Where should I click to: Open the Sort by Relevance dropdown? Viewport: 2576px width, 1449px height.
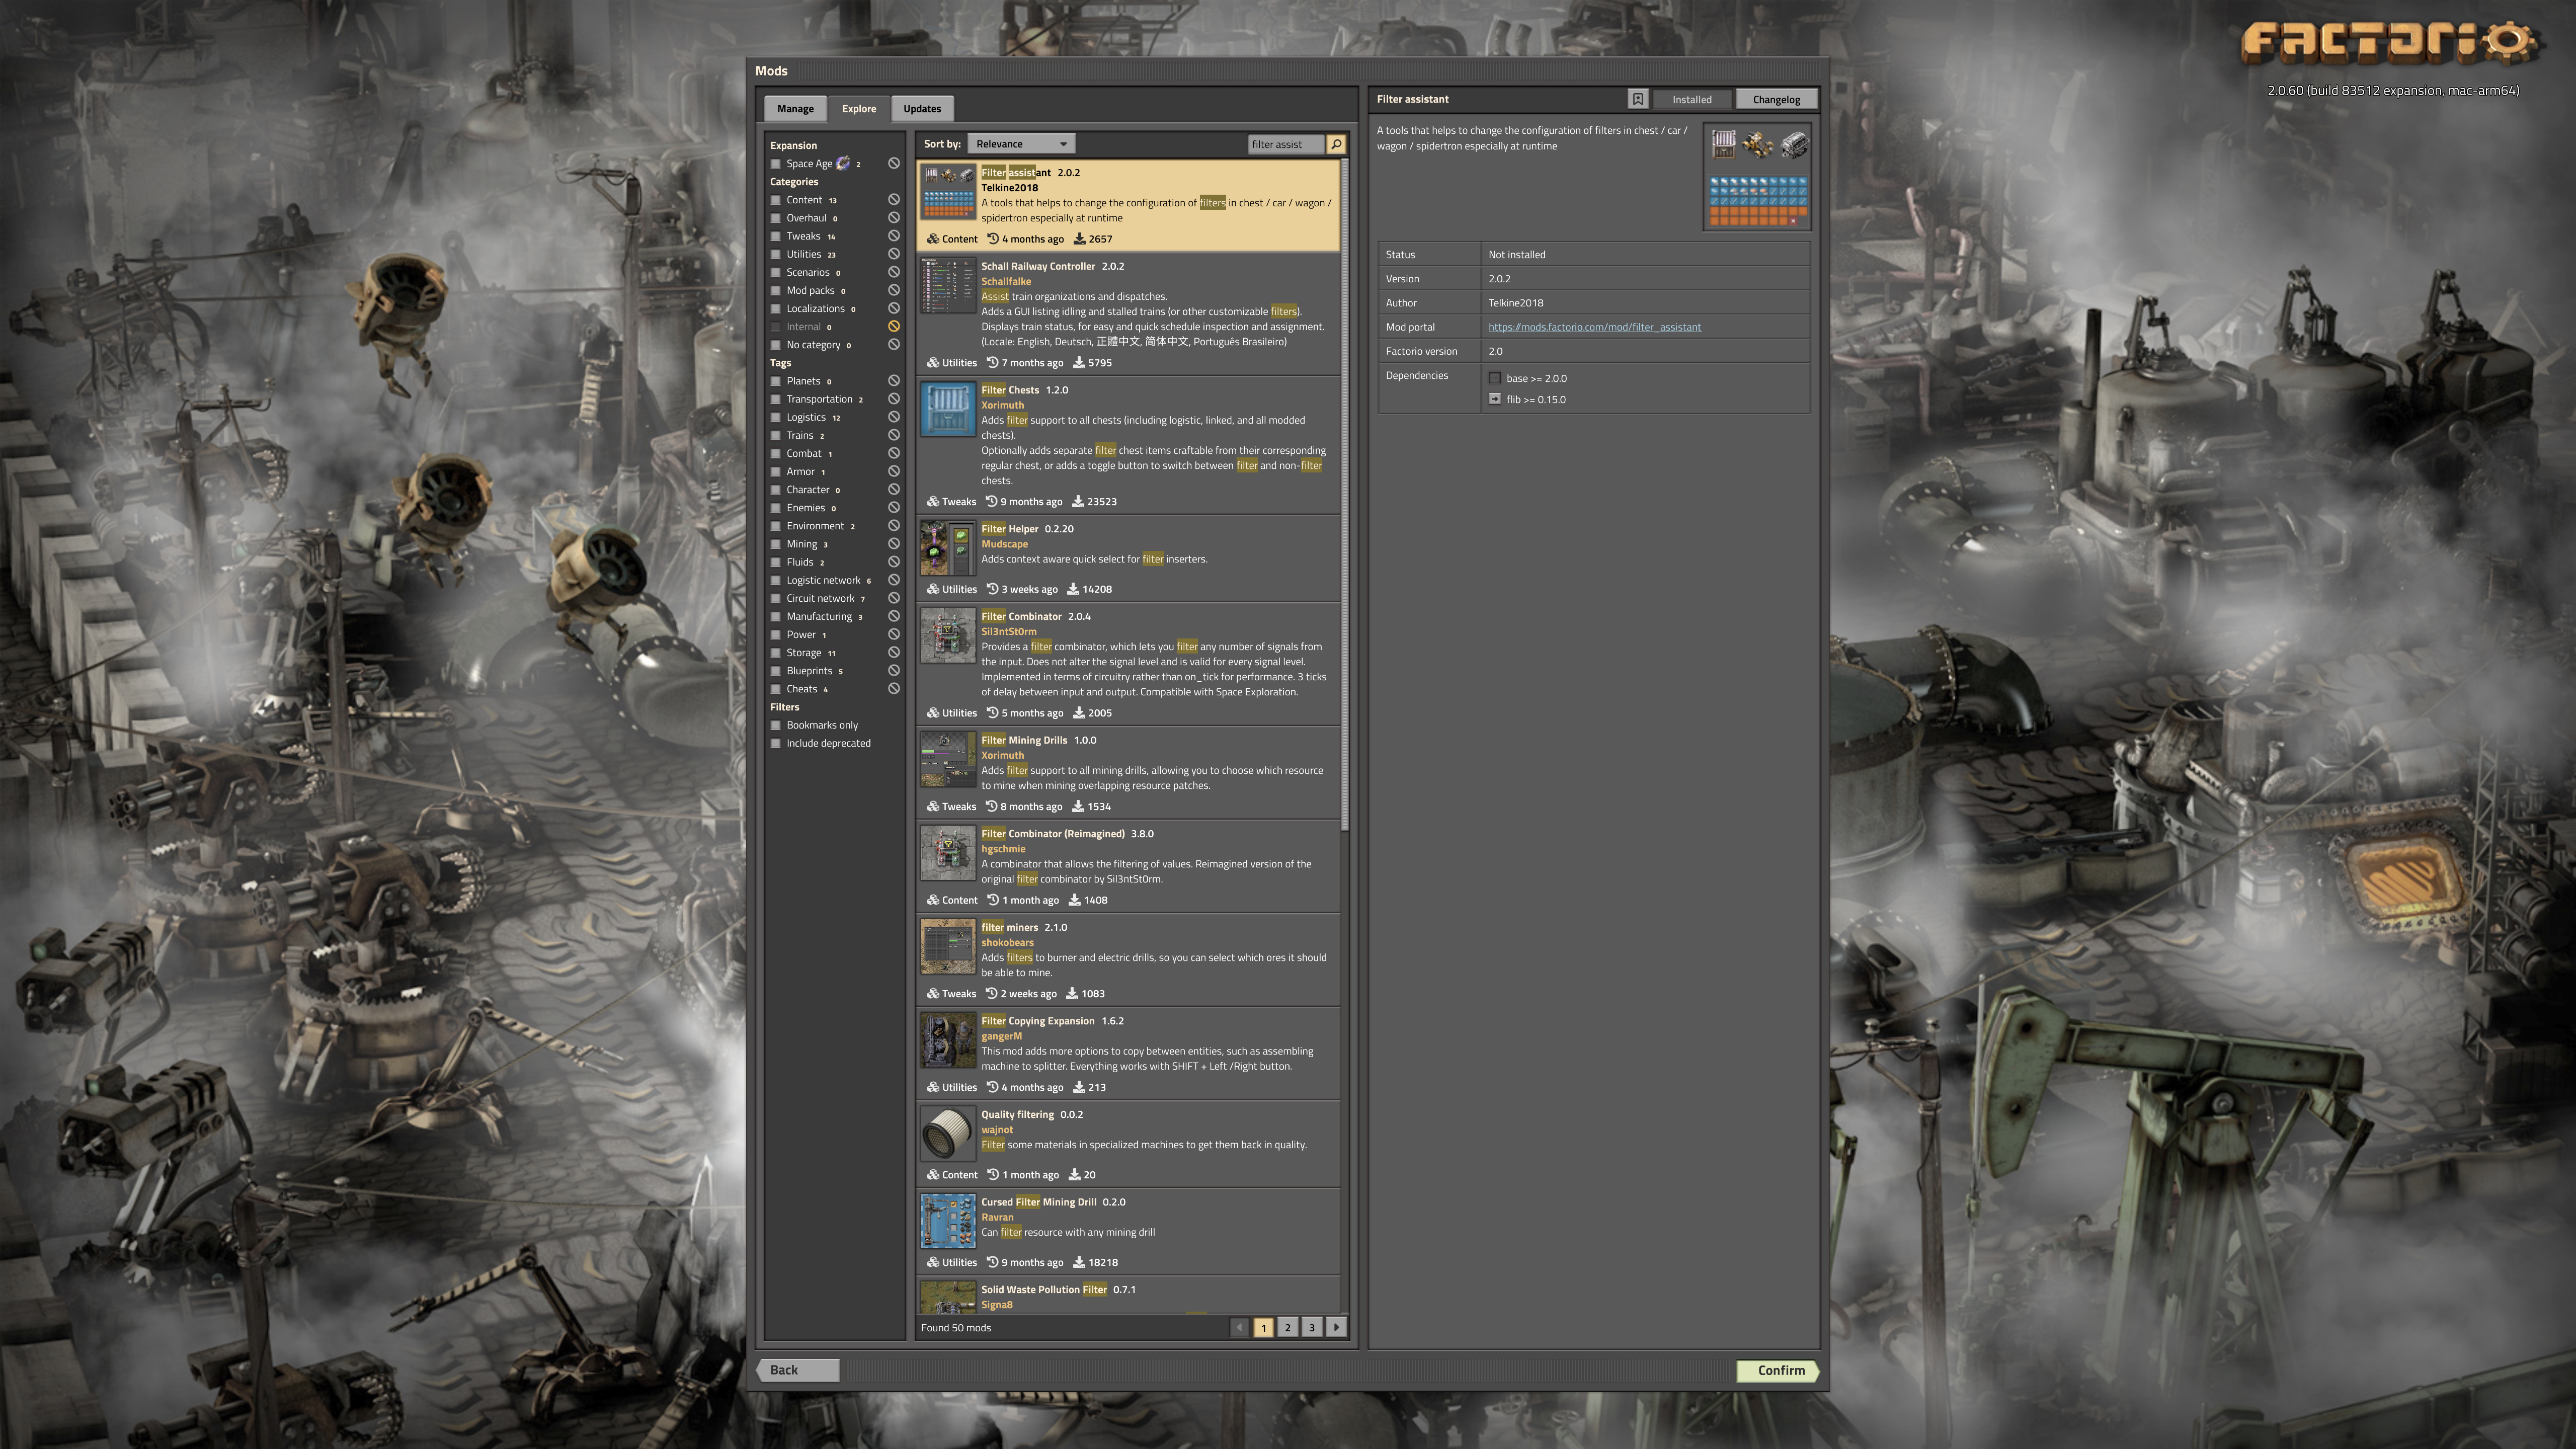1021,144
